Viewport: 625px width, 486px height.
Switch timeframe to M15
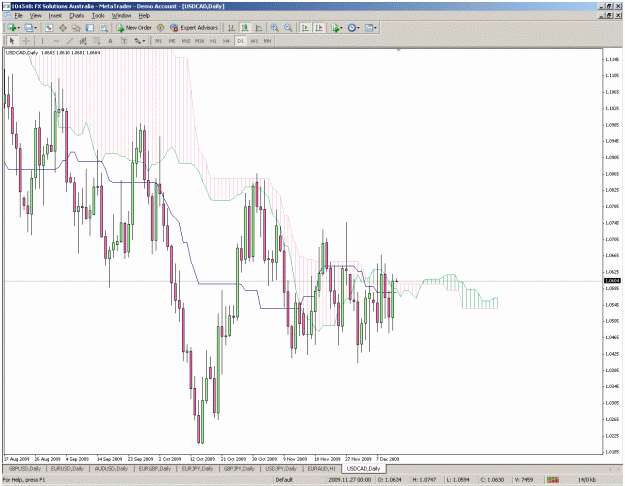coord(186,41)
